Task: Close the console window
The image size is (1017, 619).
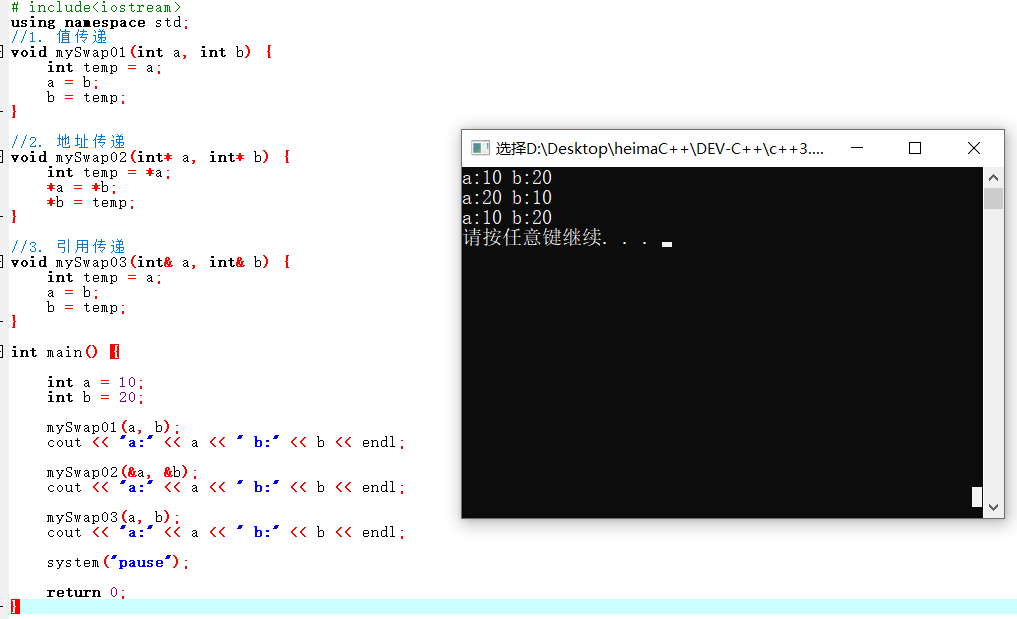Action: 974,148
